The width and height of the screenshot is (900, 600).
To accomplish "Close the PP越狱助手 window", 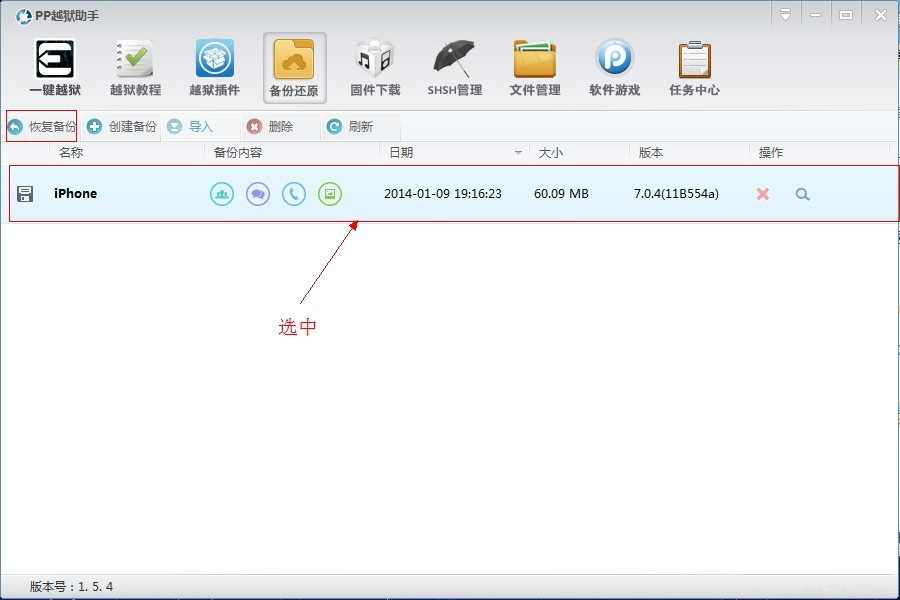I will click(880, 15).
